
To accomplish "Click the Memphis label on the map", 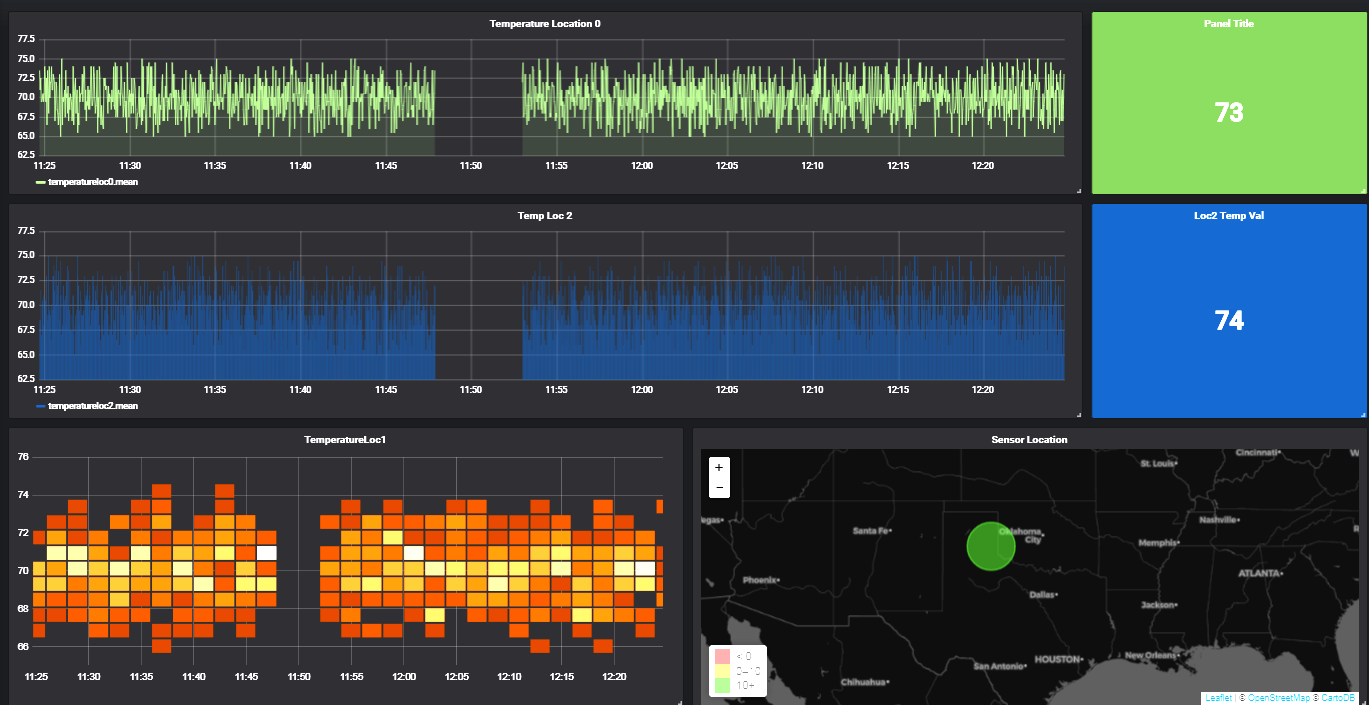I will [1159, 543].
